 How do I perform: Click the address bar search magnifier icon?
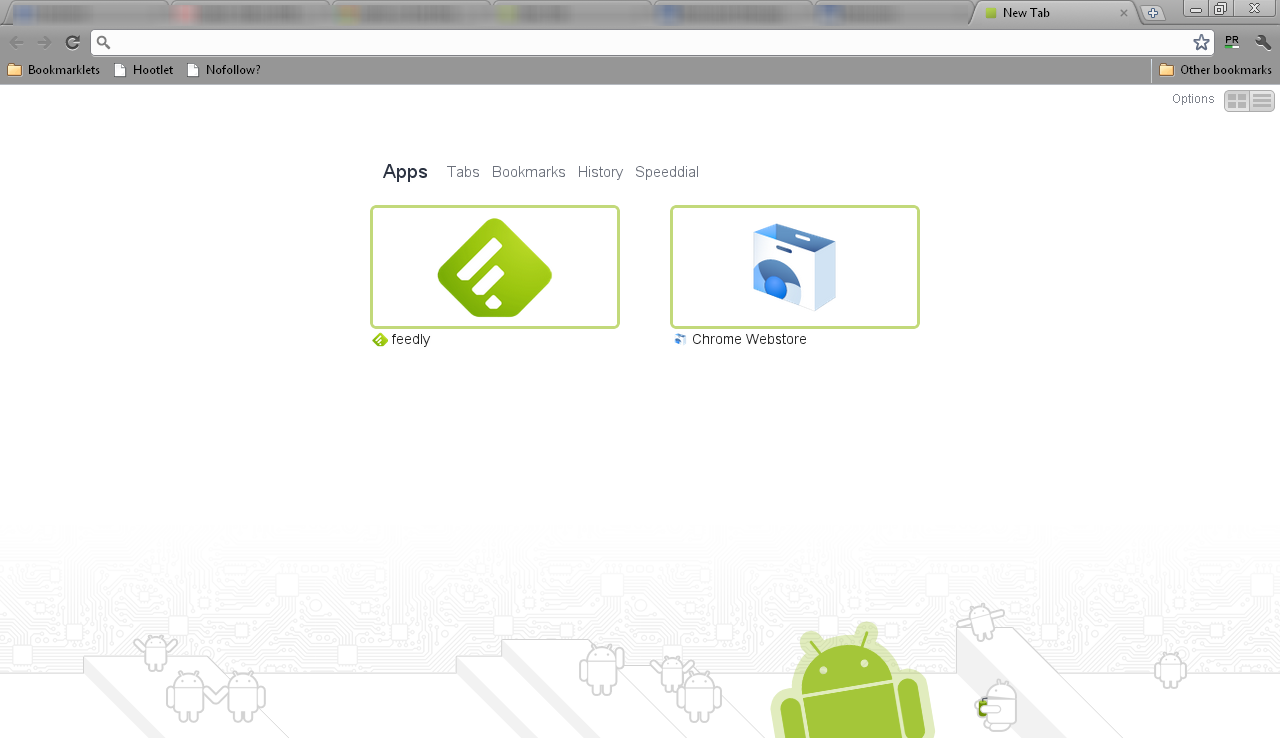103,42
